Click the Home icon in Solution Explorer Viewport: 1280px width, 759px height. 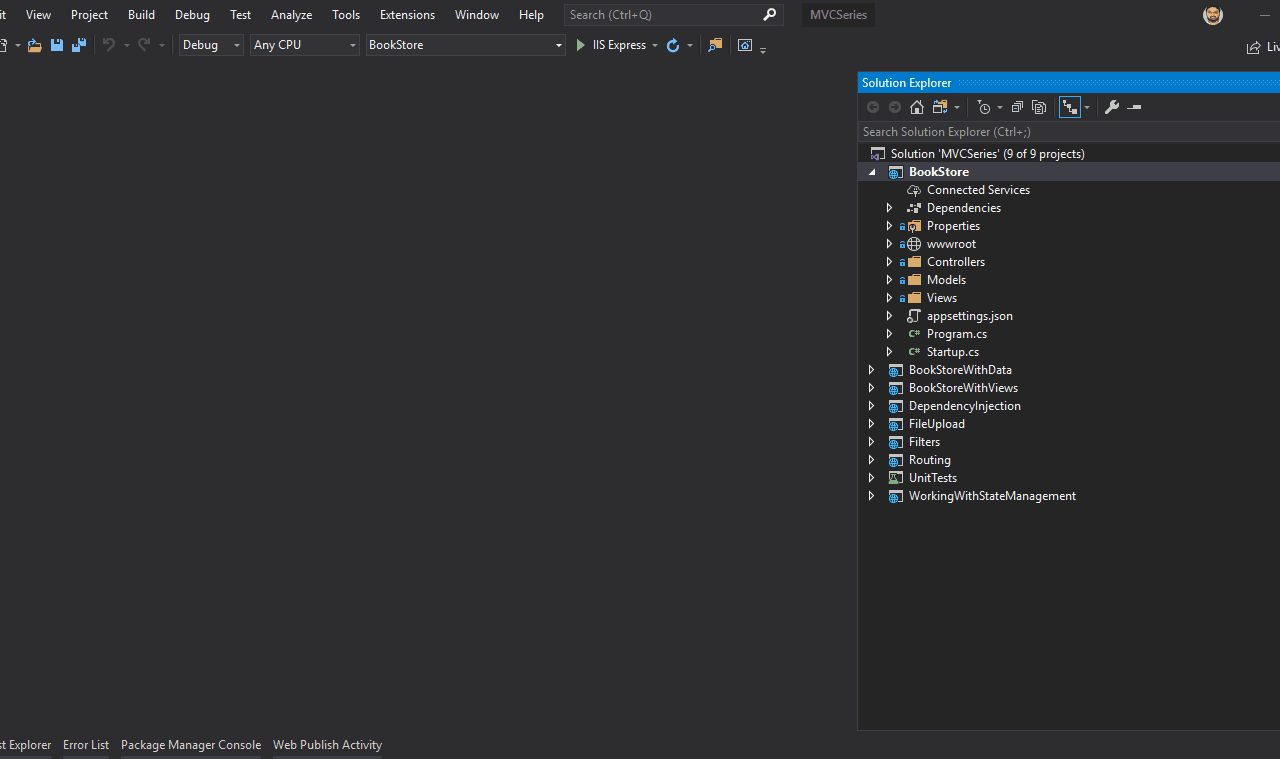tap(916, 107)
